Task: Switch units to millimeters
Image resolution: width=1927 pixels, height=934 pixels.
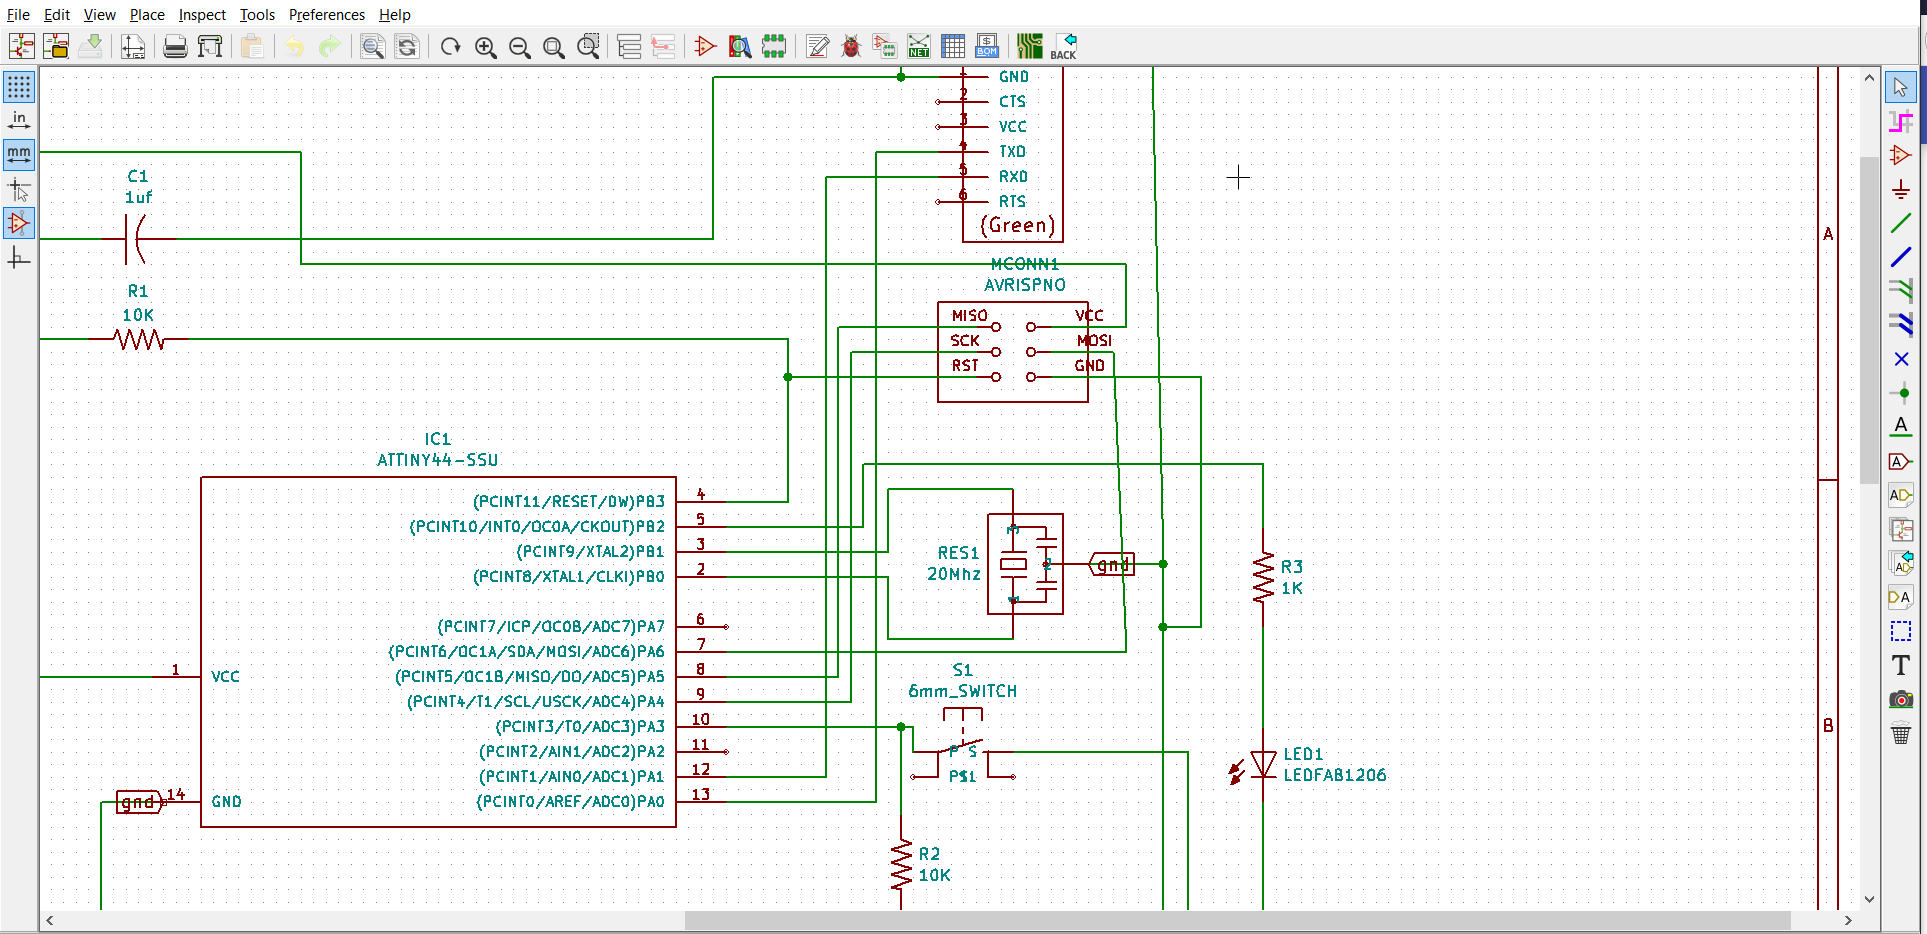Action: [x=19, y=155]
